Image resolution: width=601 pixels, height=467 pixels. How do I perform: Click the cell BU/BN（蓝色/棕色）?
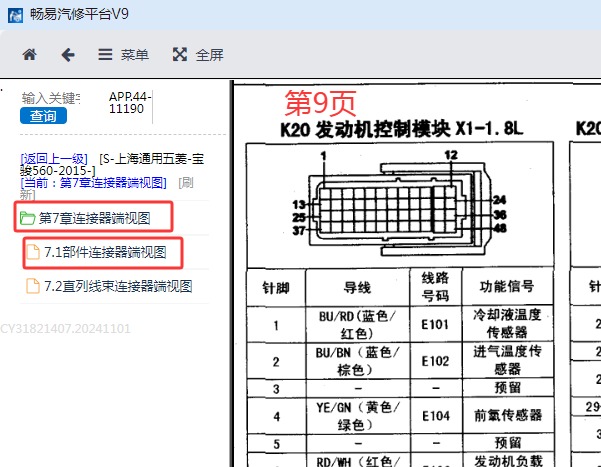[357, 361]
